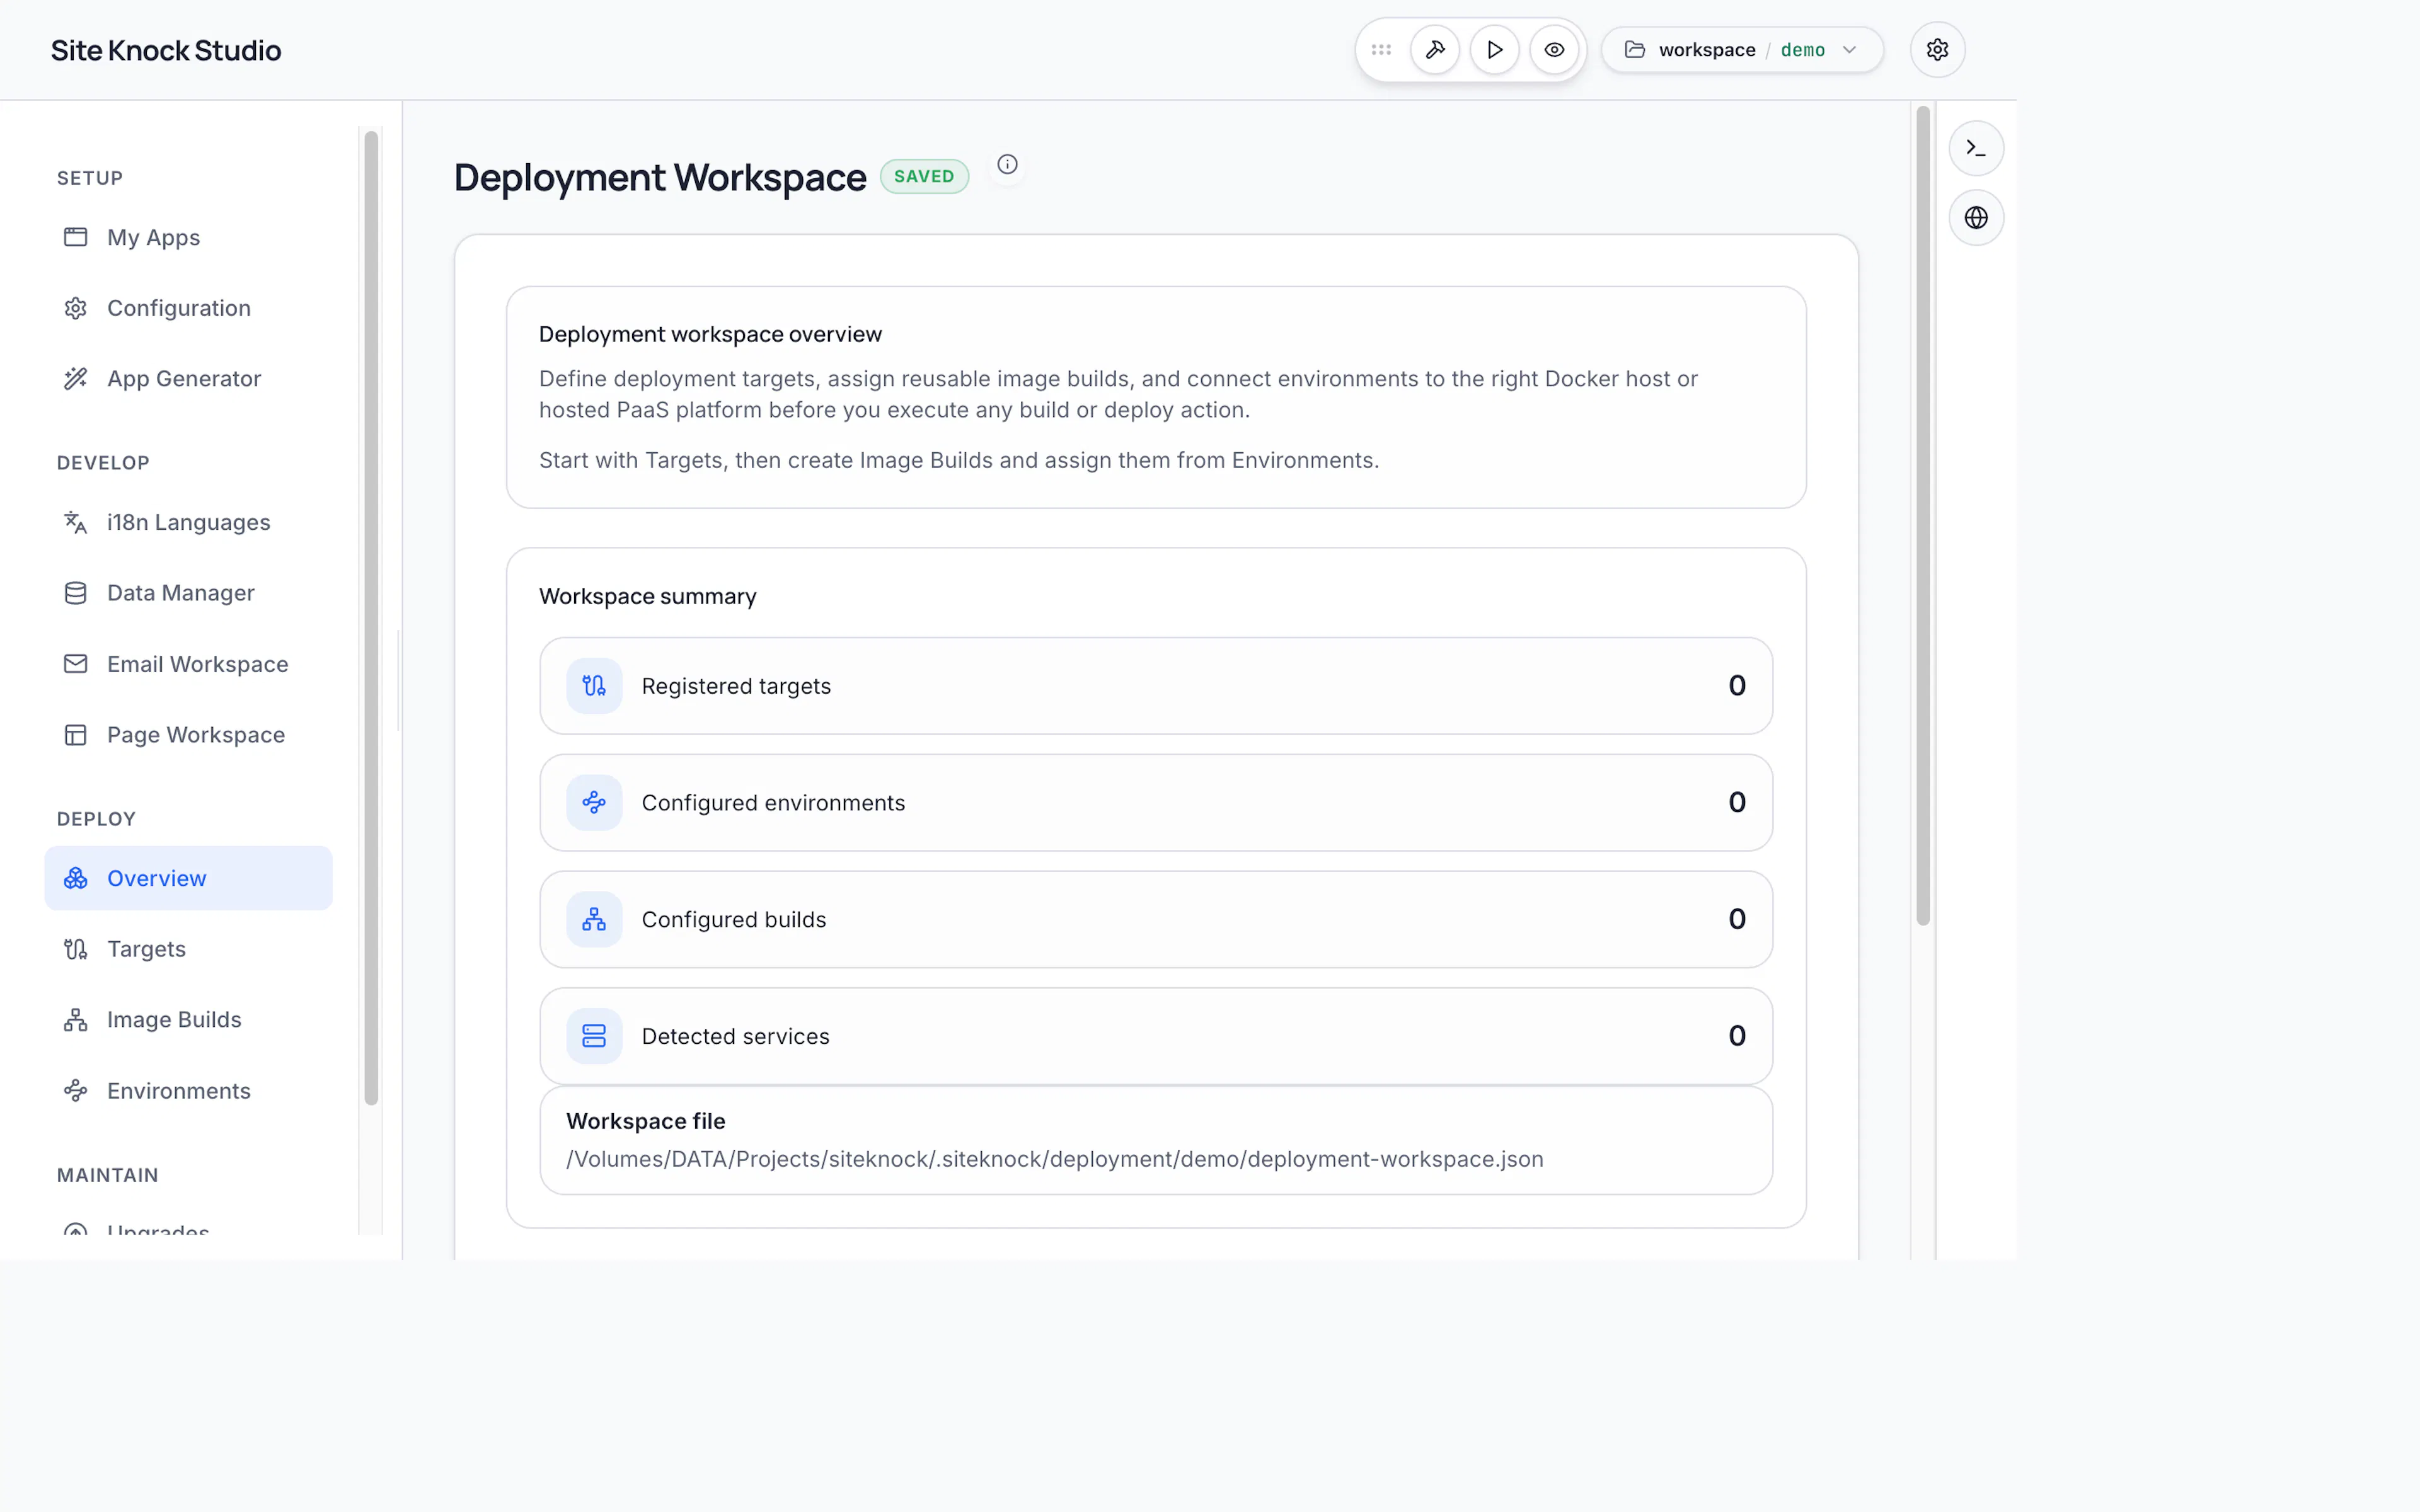Viewport: 2420px width, 1512px height.
Task: Open the terminal panel icon
Action: click(x=1976, y=148)
